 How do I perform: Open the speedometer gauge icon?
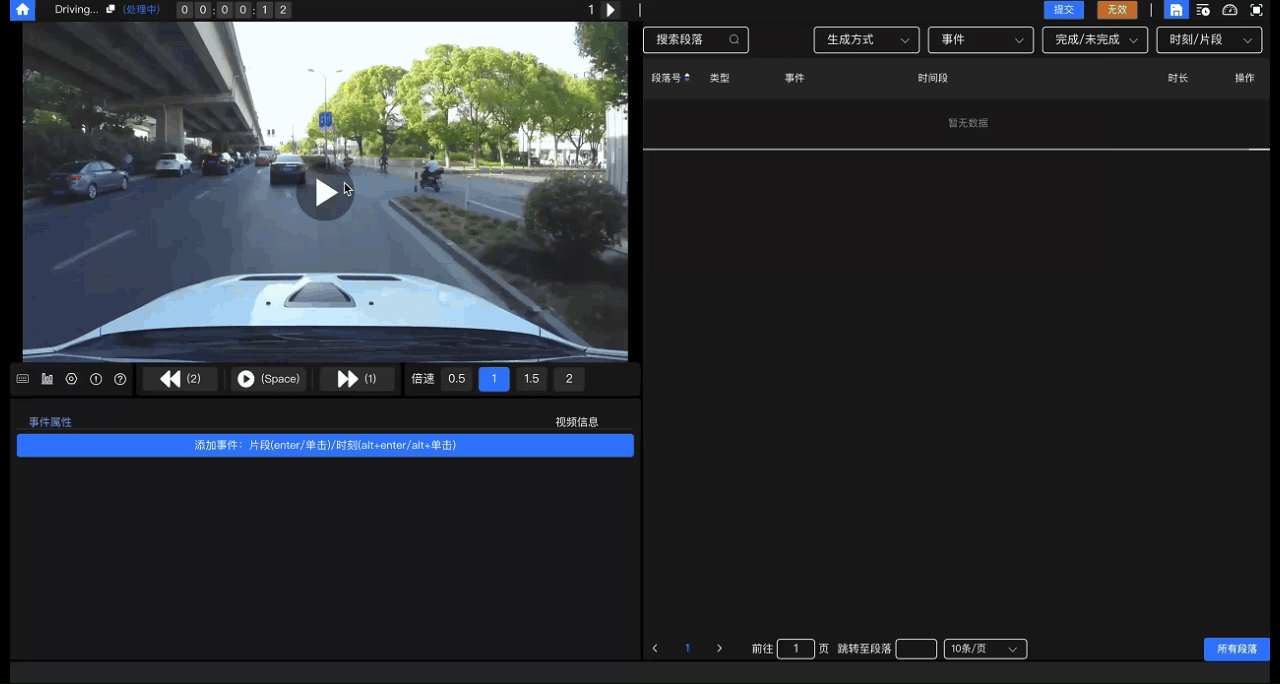[1230, 10]
